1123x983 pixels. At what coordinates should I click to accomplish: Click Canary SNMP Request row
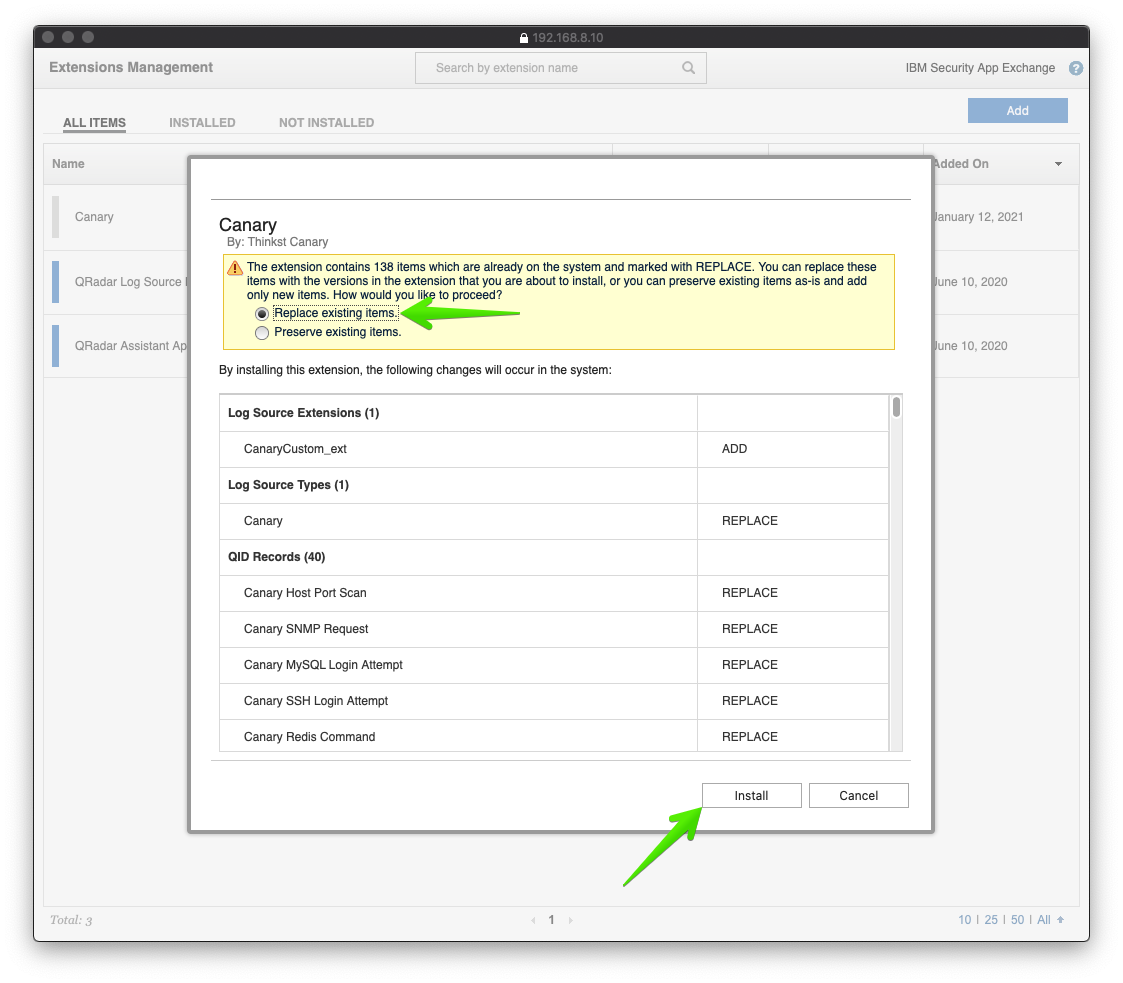point(554,629)
